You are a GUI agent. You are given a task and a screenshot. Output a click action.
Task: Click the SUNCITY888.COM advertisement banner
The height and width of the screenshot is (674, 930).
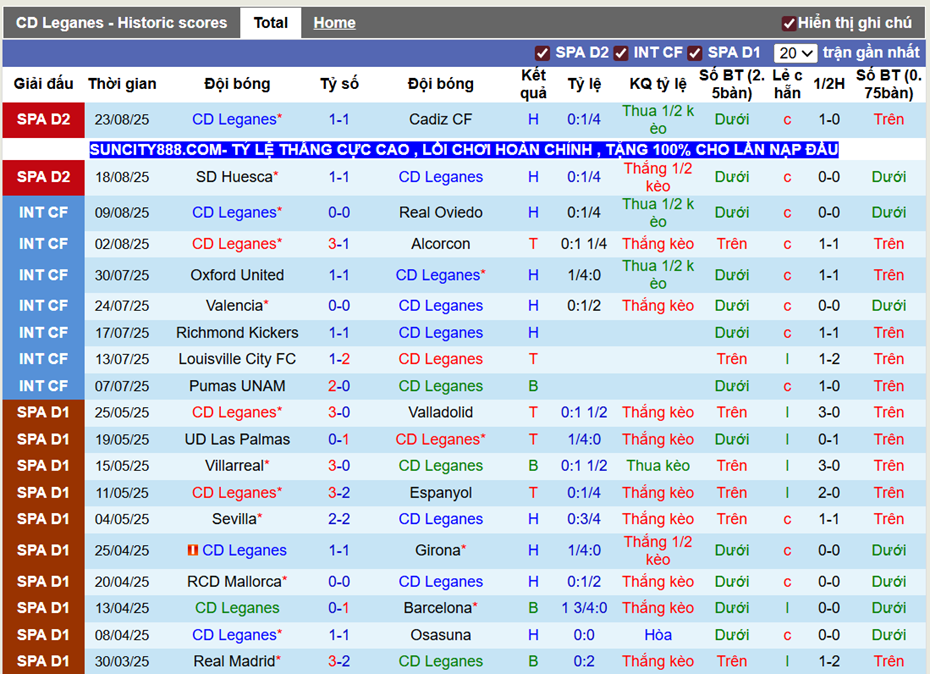point(464,149)
